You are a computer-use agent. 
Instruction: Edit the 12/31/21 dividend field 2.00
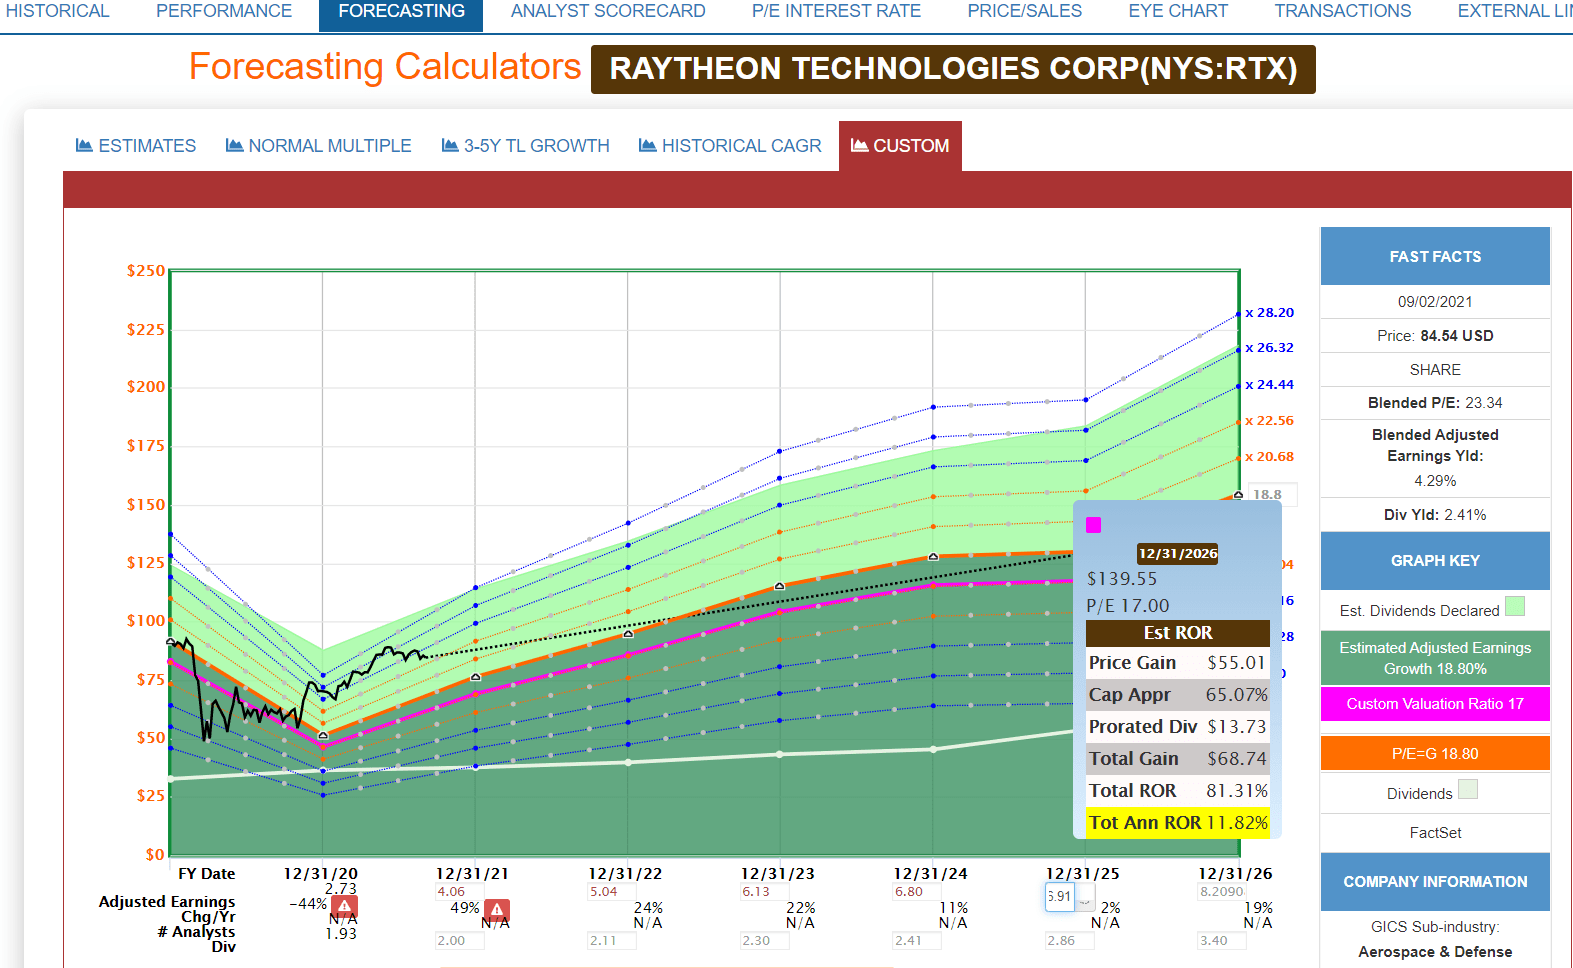[x=458, y=941]
